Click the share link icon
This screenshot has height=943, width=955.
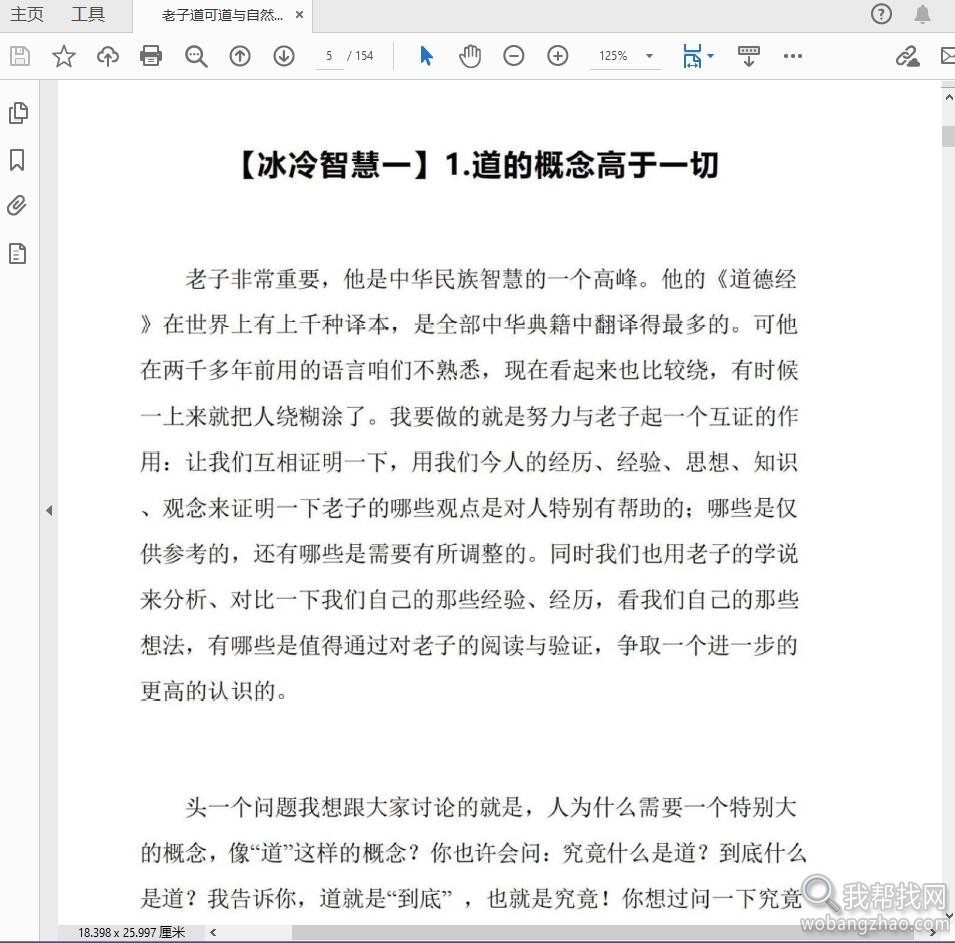tap(907, 56)
